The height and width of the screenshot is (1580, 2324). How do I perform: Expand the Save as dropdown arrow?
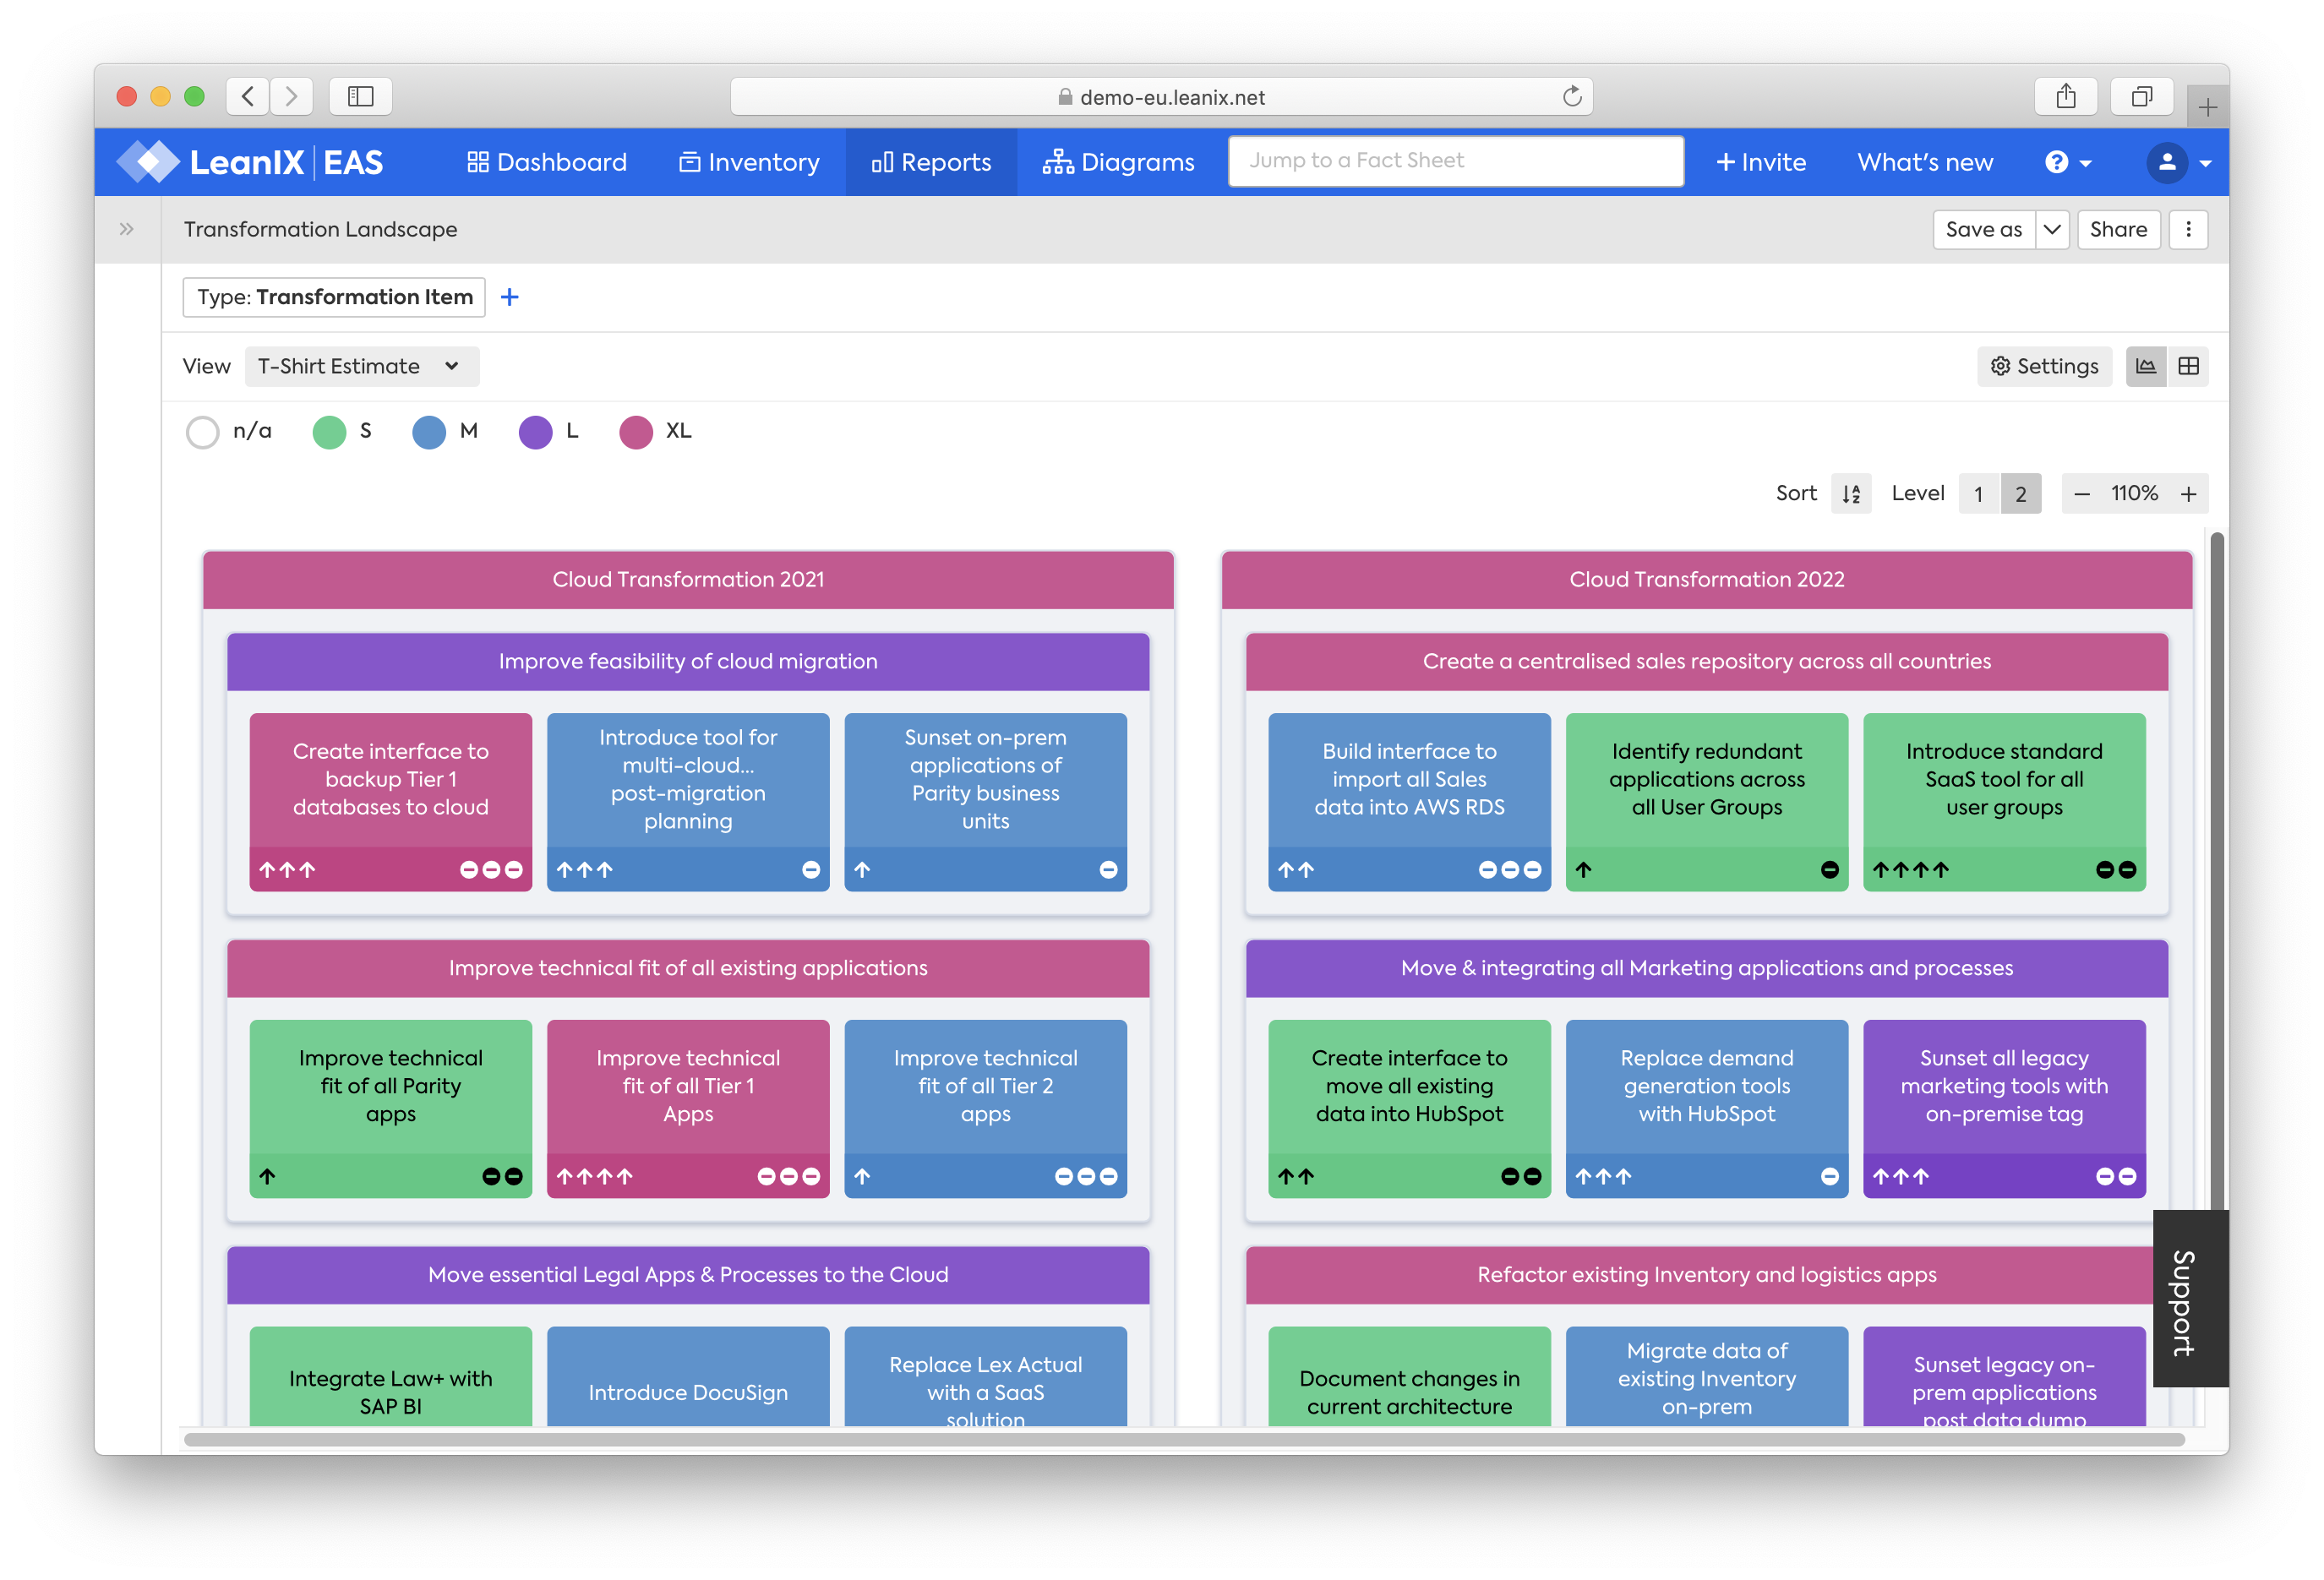point(2052,229)
